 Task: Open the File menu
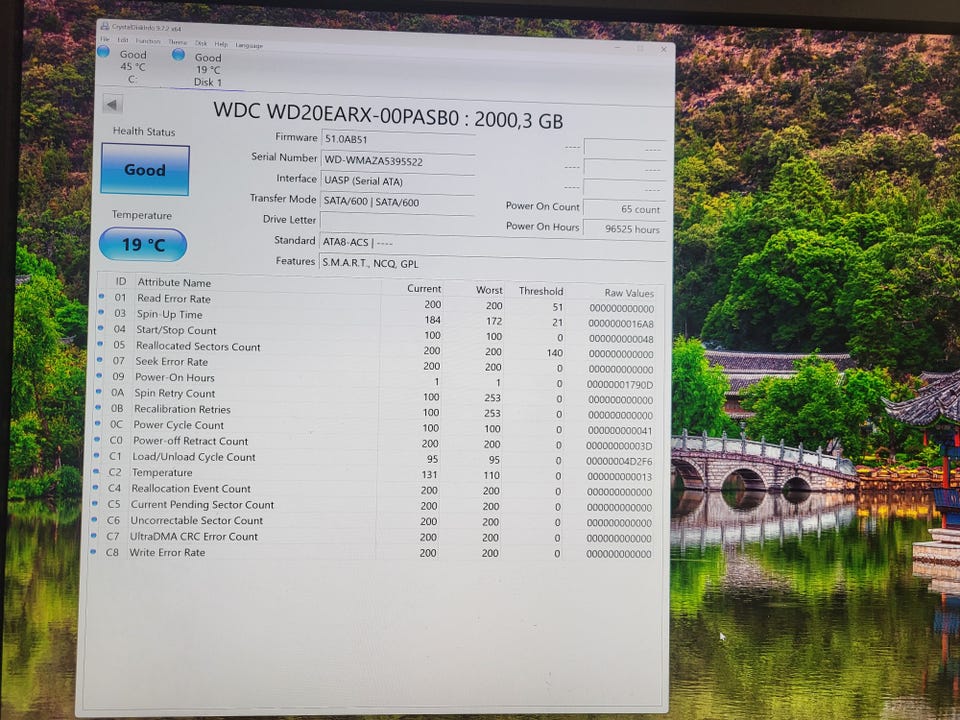click(105, 39)
